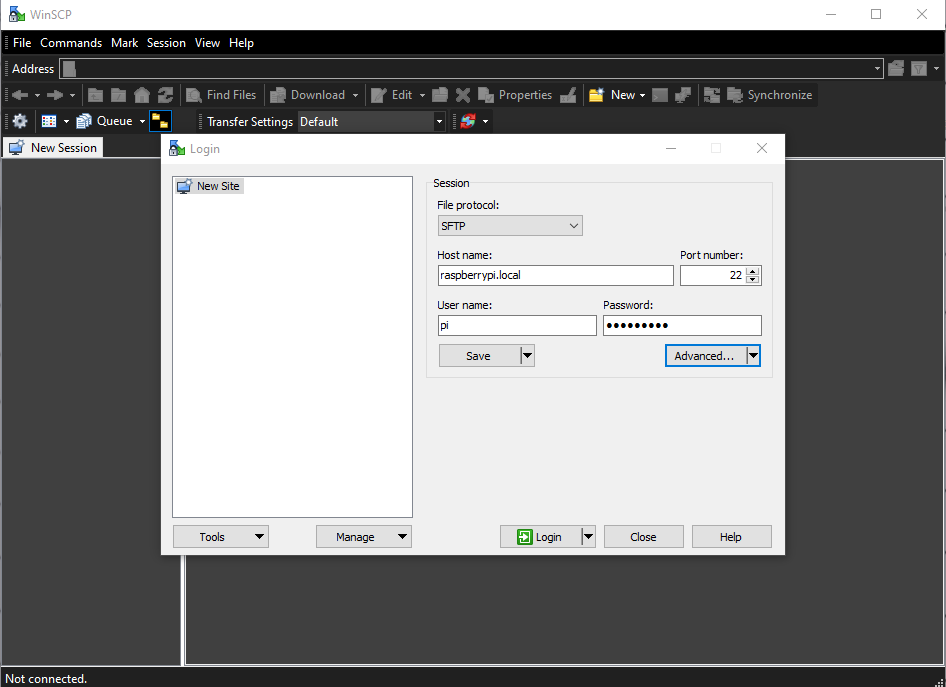This screenshot has width=946, height=687.
Task: Expand the Queue dropdown arrow
Action: point(142,122)
